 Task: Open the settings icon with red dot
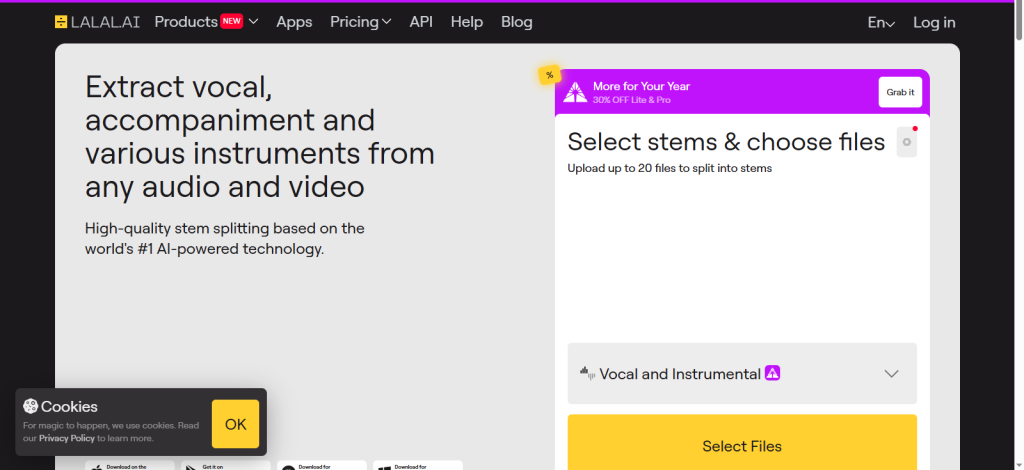pos(906,142)
